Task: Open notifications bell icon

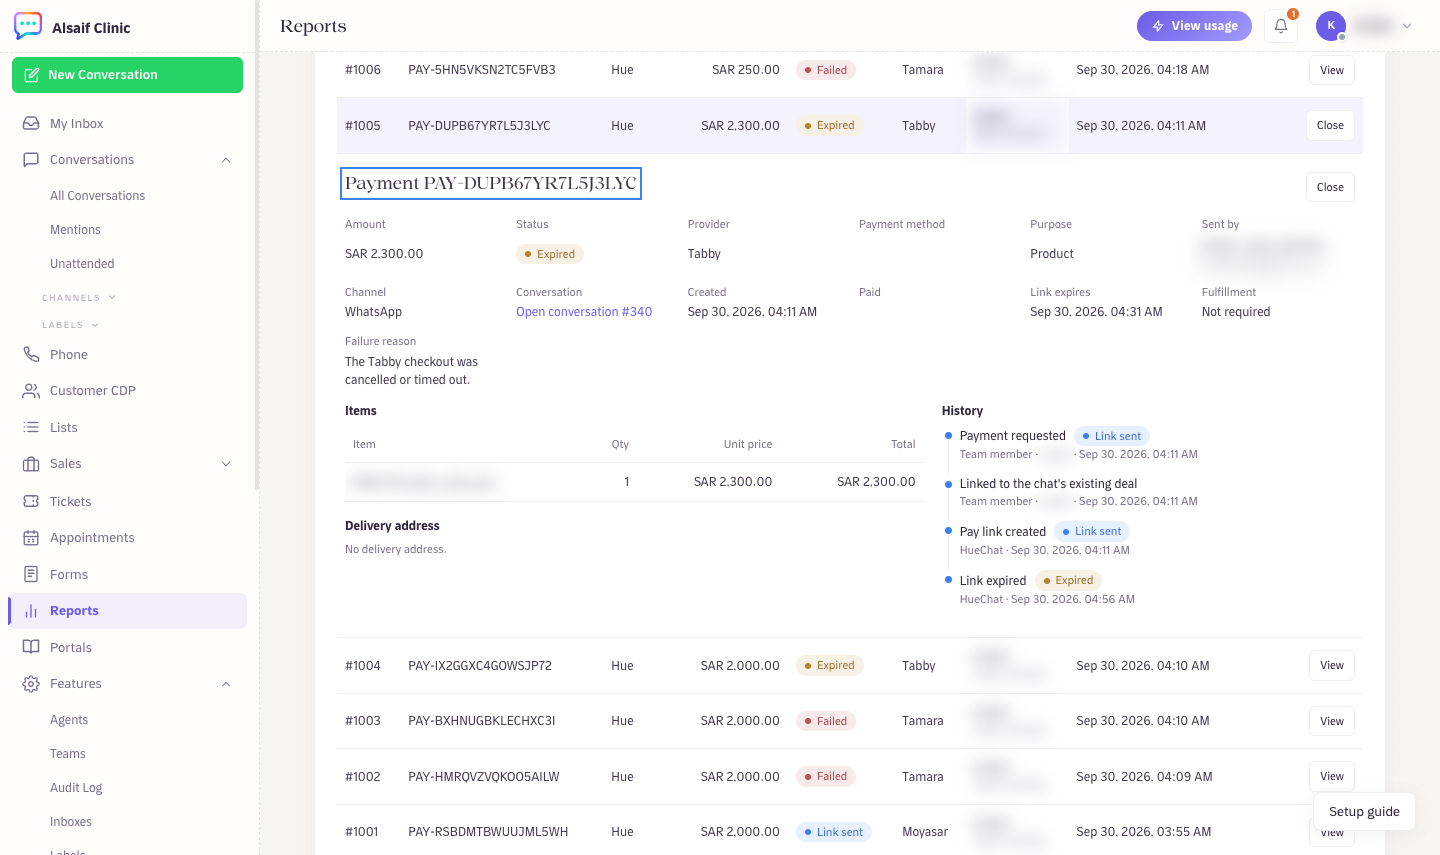Action: click(1281, 26)
